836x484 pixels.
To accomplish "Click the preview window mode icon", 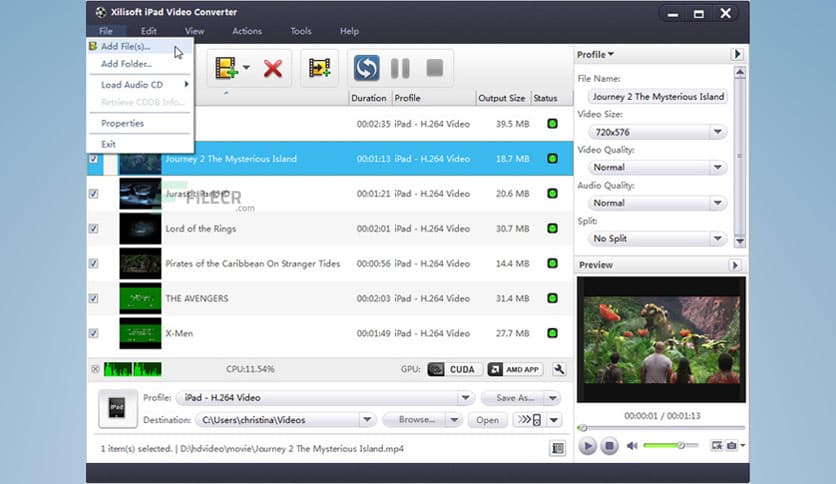I will pyautogui.click(x=717, y=445).
